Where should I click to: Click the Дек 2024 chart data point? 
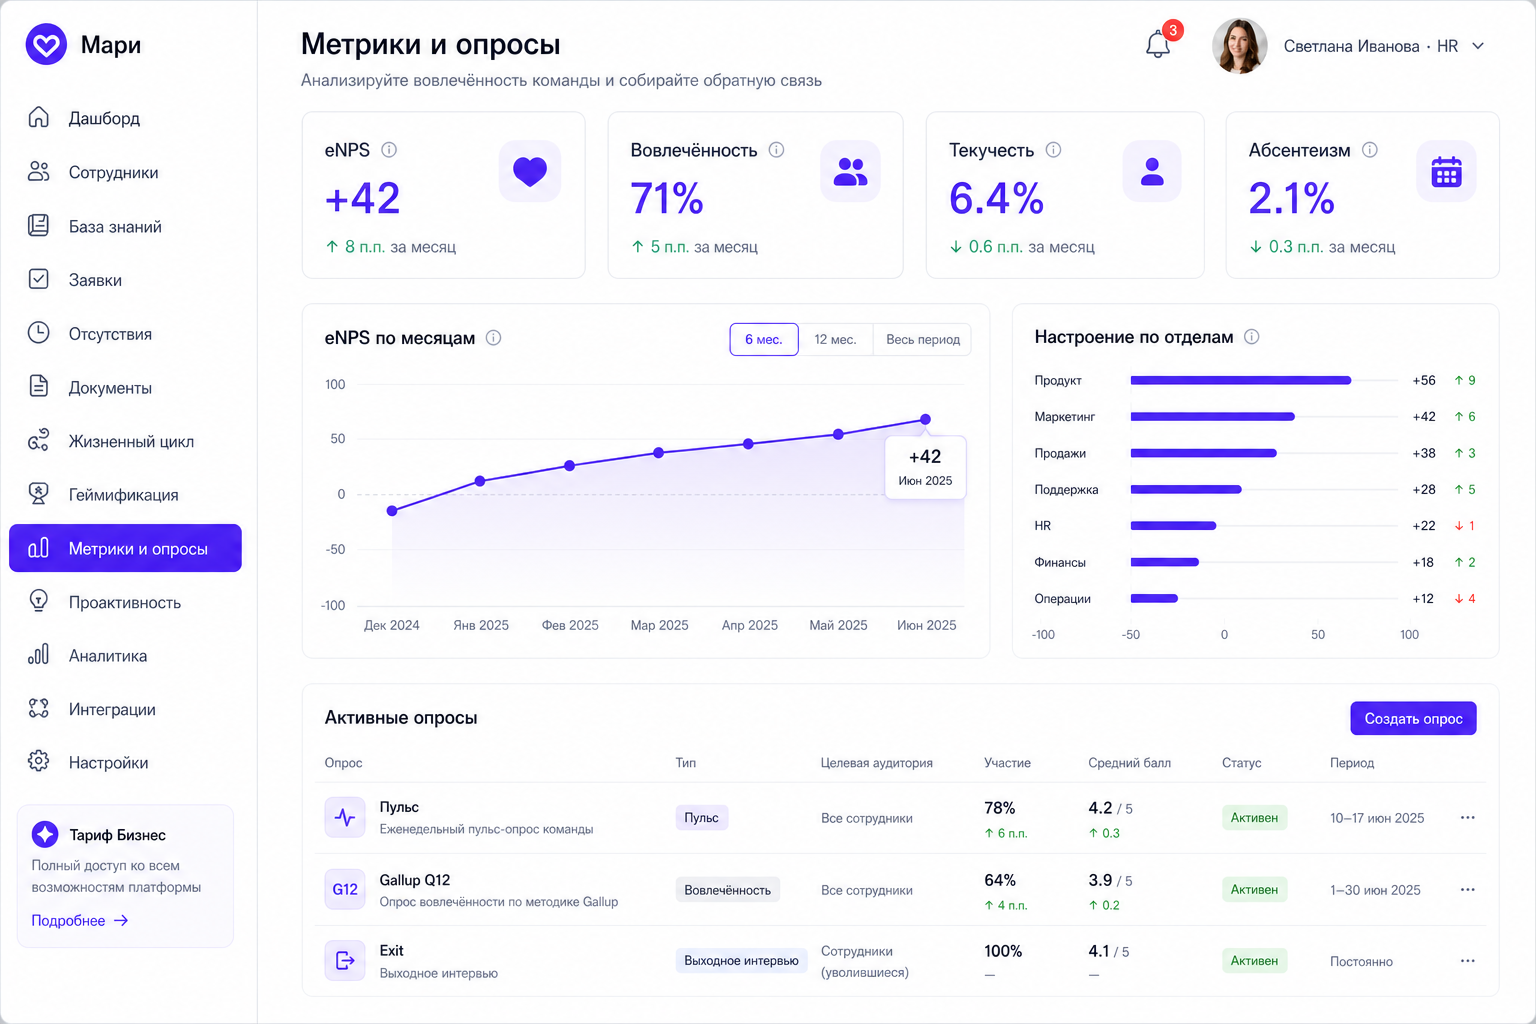(x=392, y=511)
